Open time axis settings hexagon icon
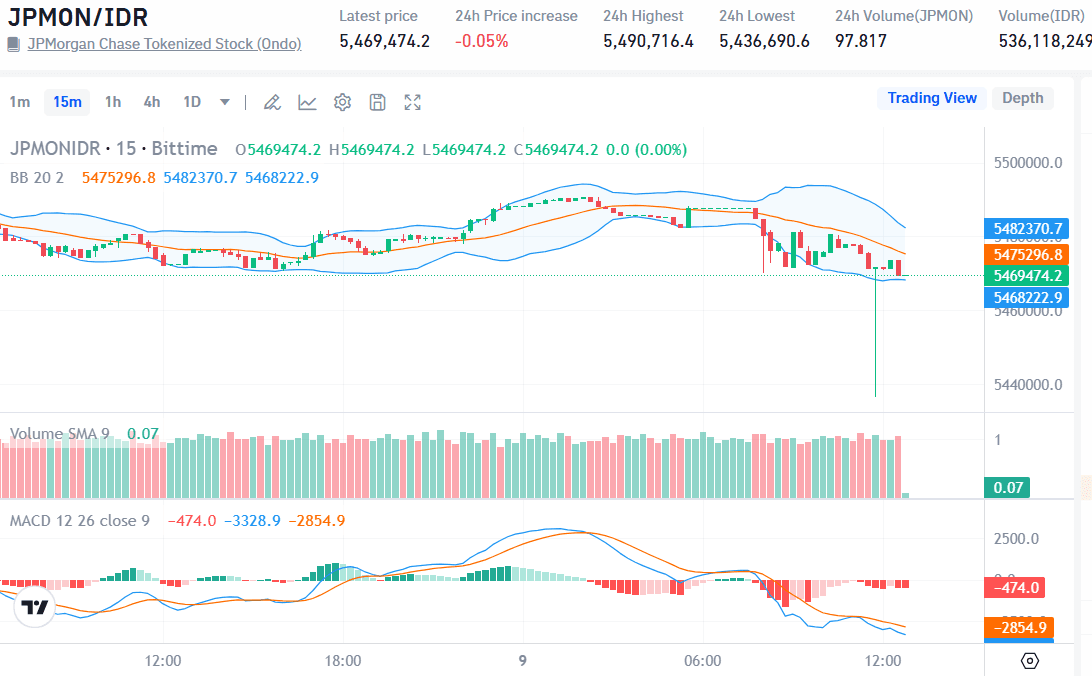 [1030, 661]
